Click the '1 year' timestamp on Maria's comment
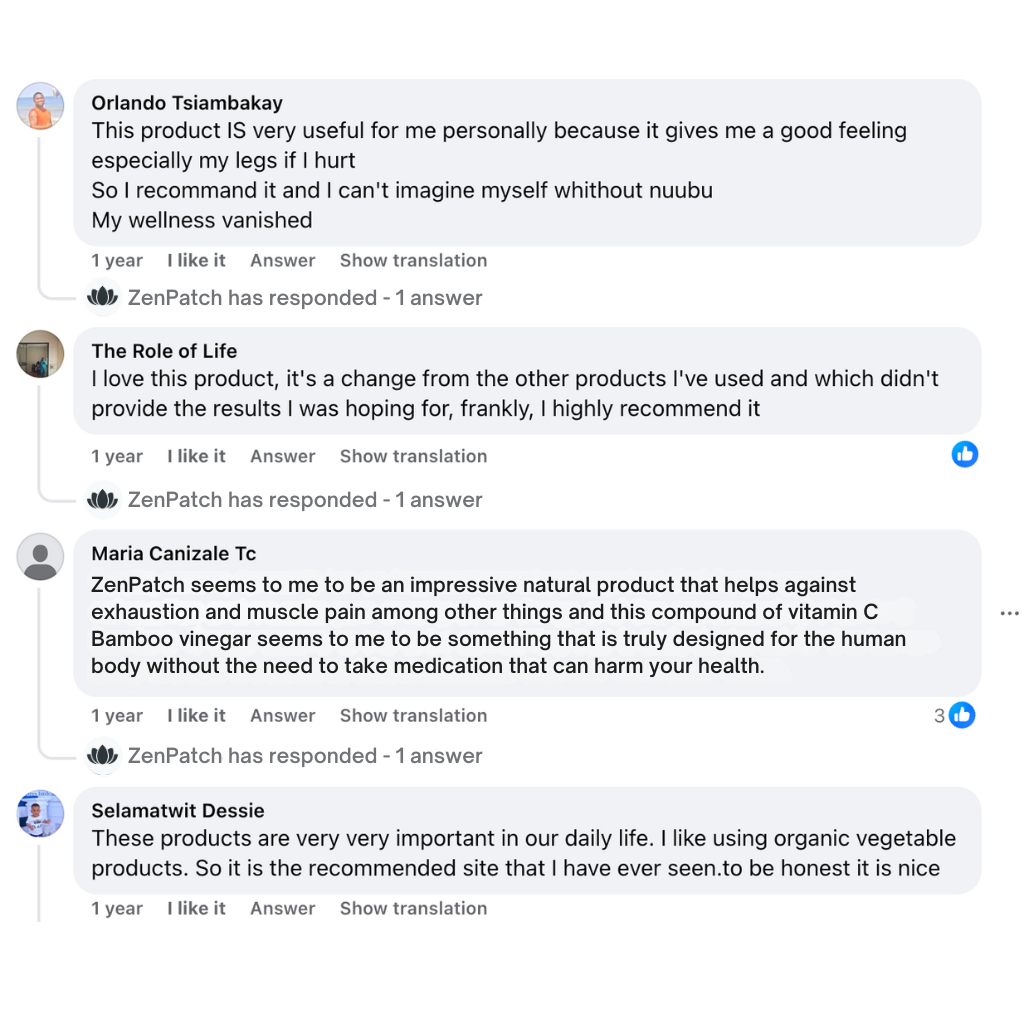This screenshot has width=1024, height=1024. click(x=117, y=716)
